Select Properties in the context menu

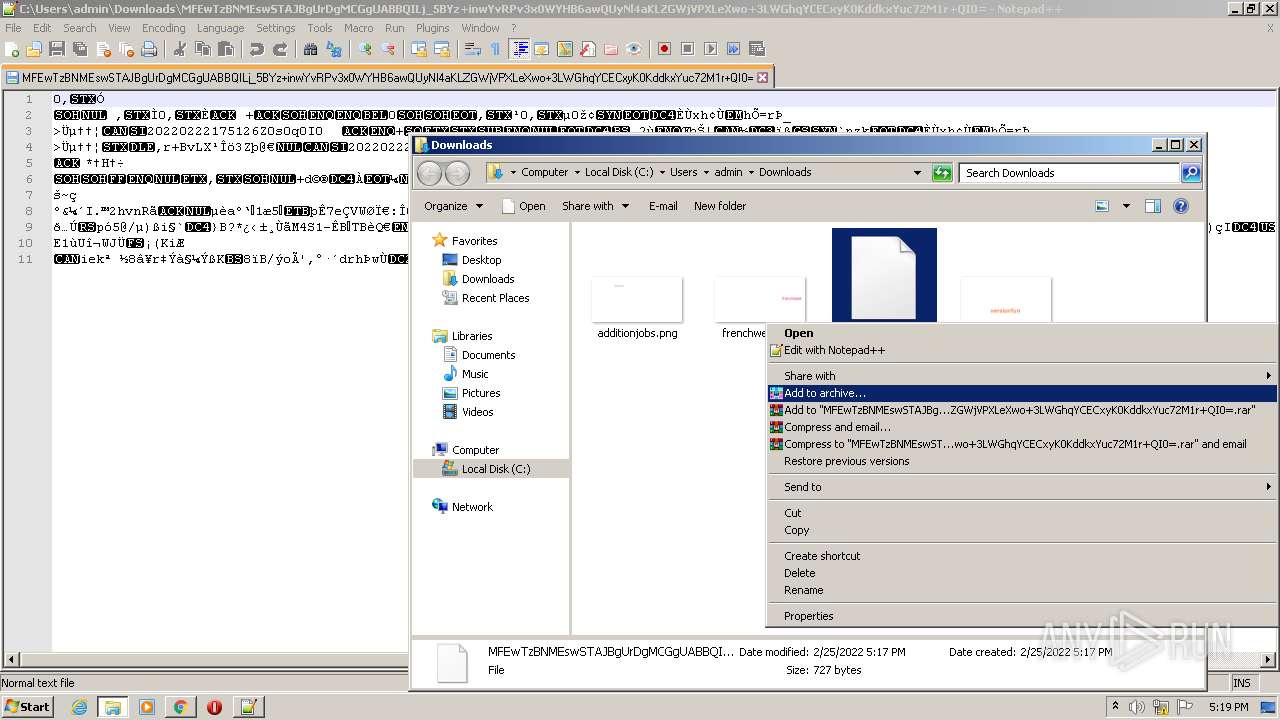[x=1022, y=616]
